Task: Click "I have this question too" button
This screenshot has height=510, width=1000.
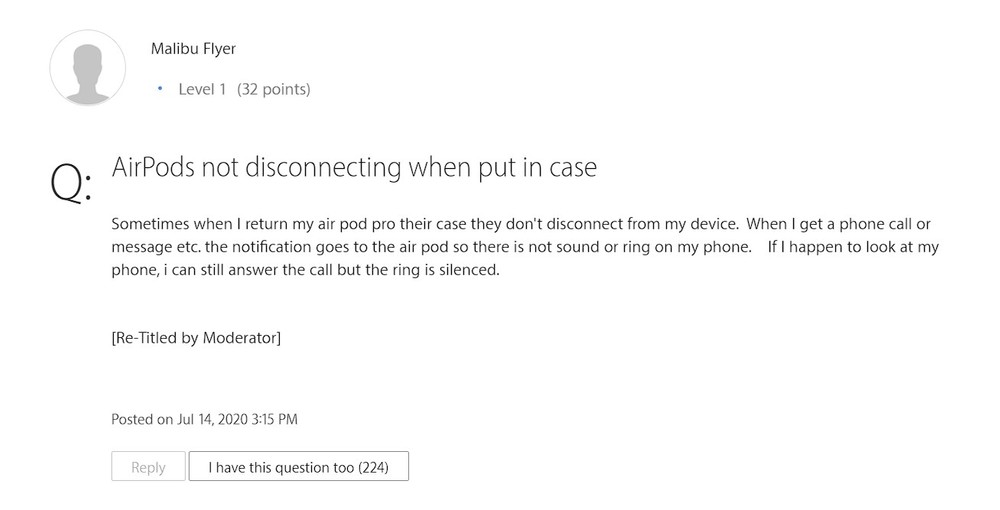Action: click(298, 467)
